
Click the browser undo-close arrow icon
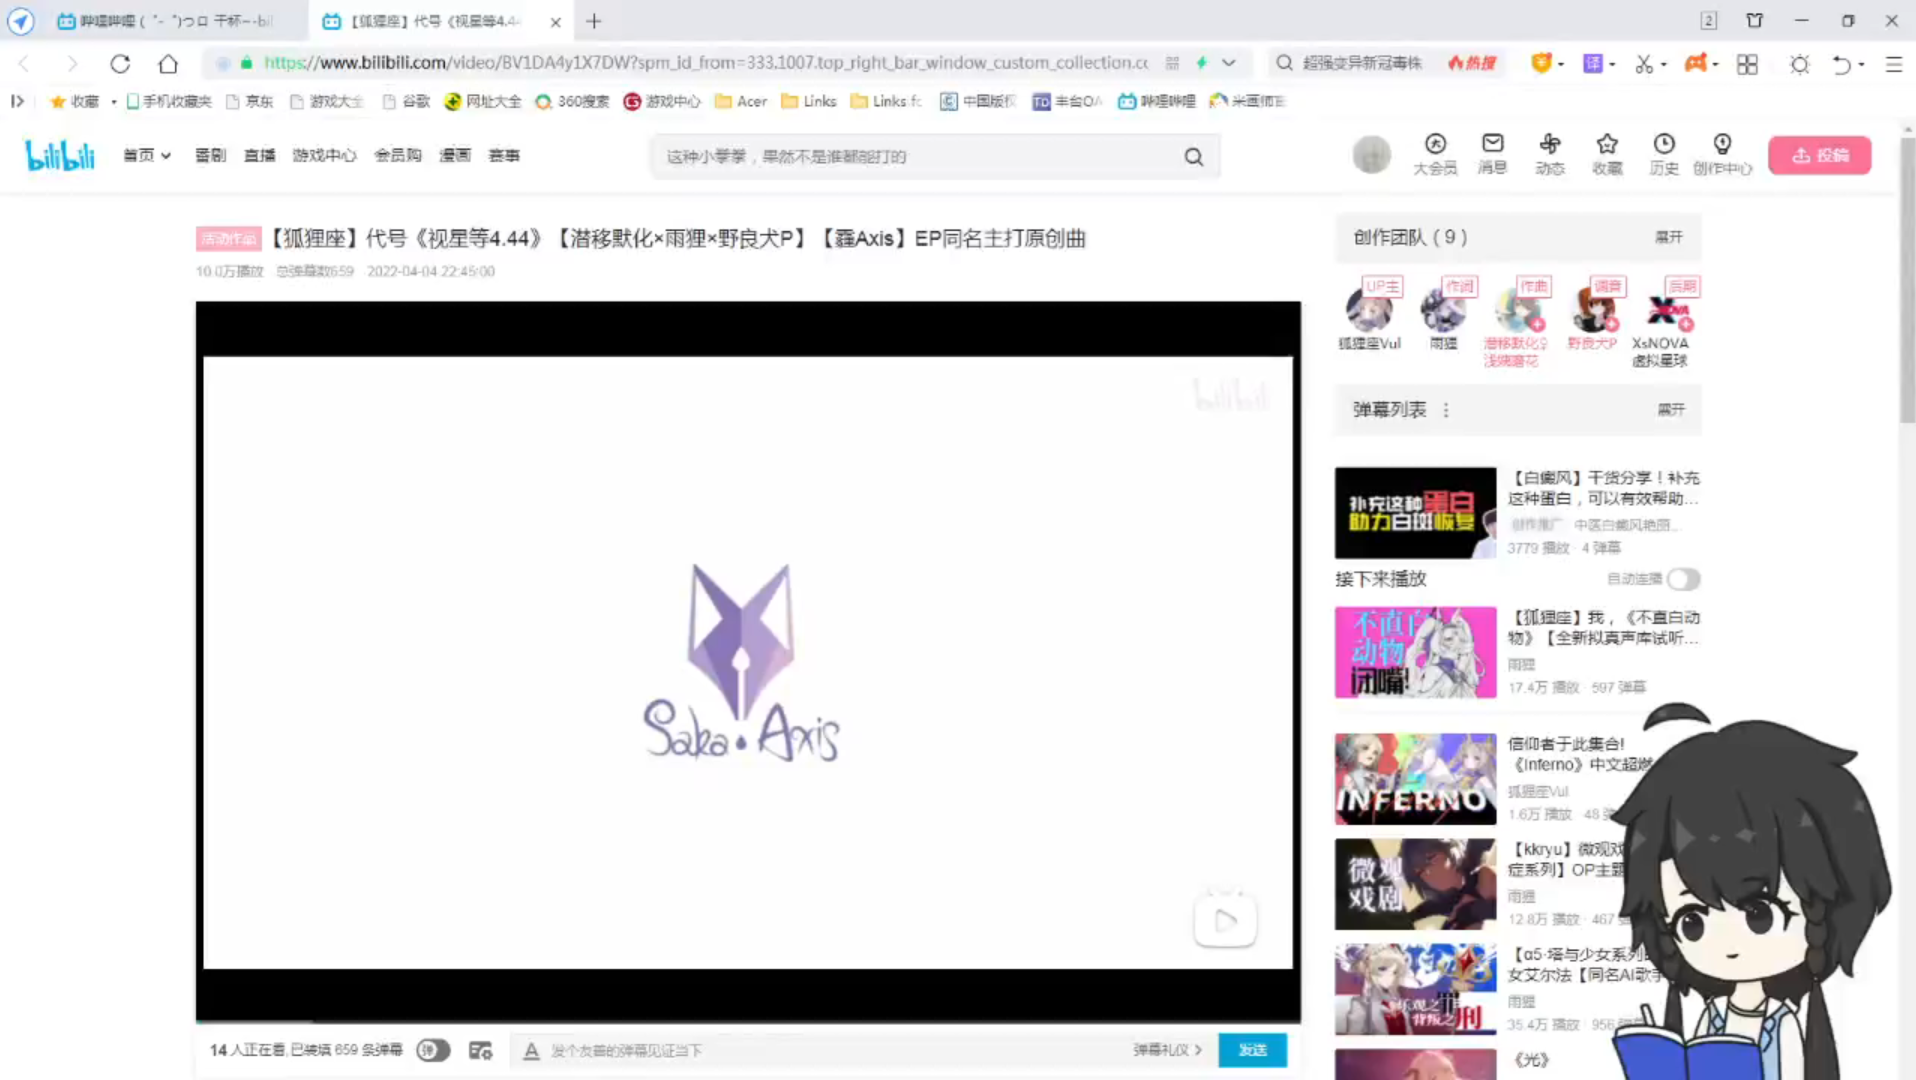1841,63
